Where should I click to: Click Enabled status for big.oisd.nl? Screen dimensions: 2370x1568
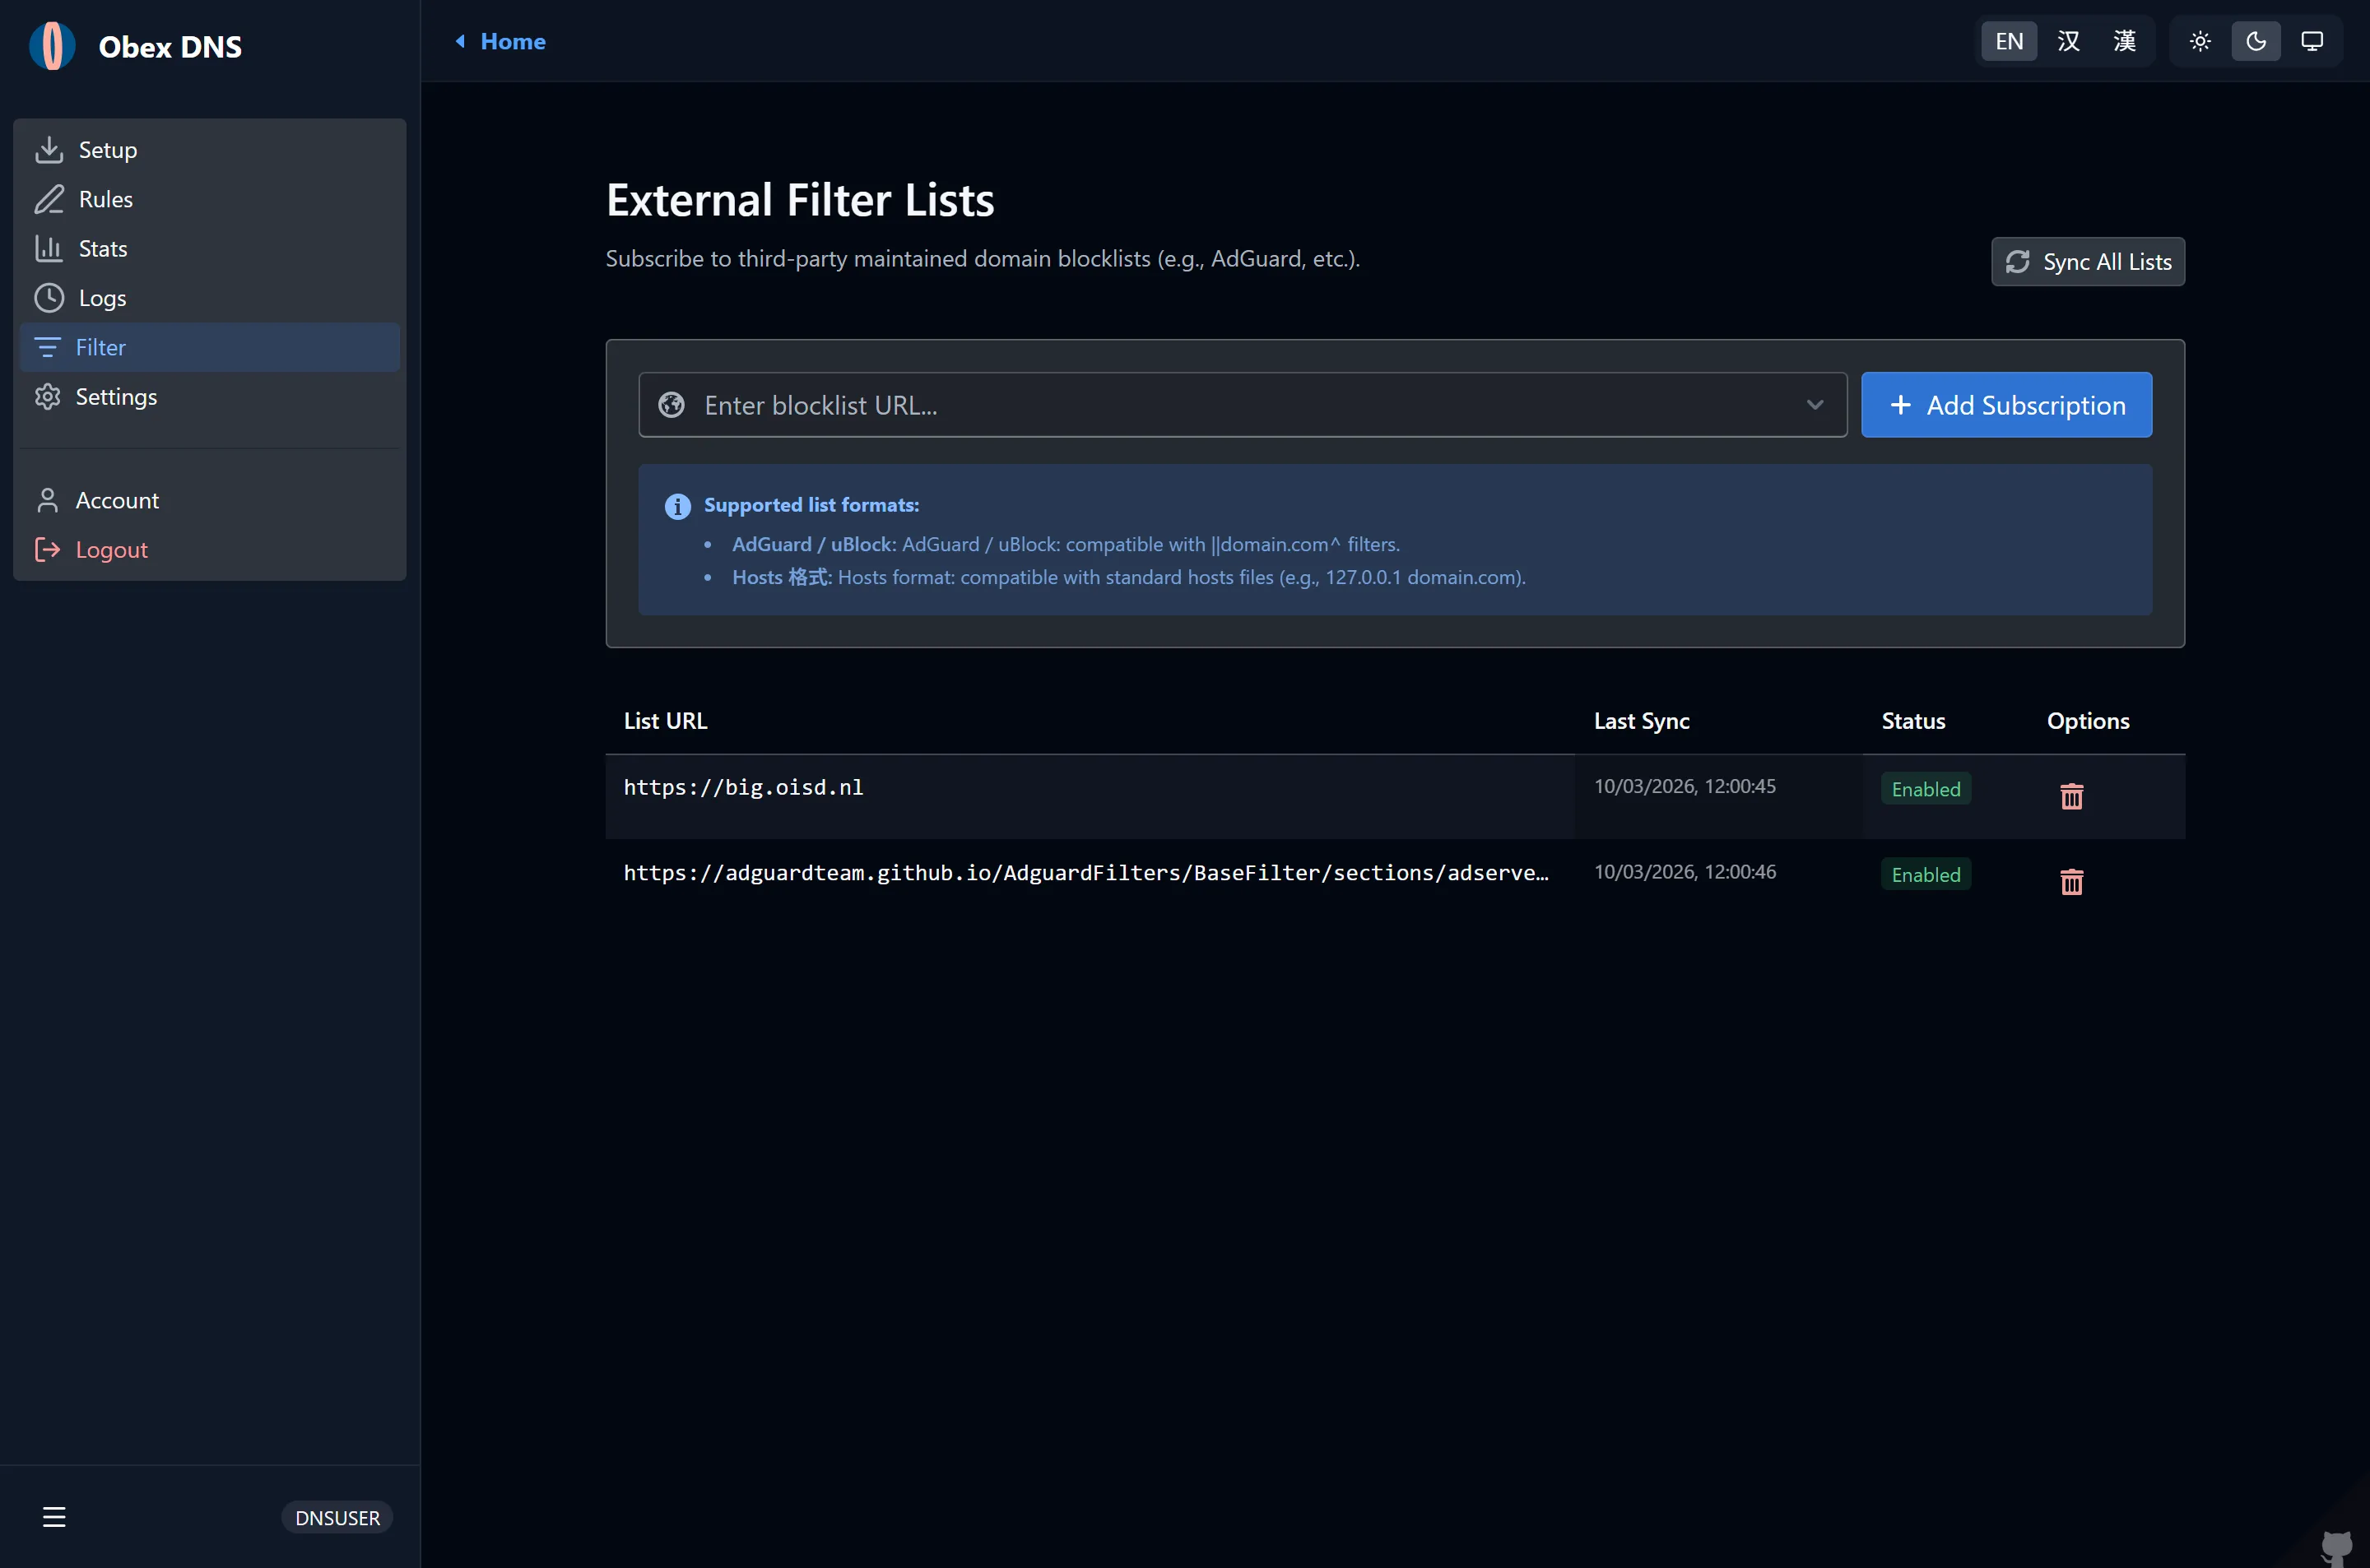pyautogui.click(x=1925, y=789)
